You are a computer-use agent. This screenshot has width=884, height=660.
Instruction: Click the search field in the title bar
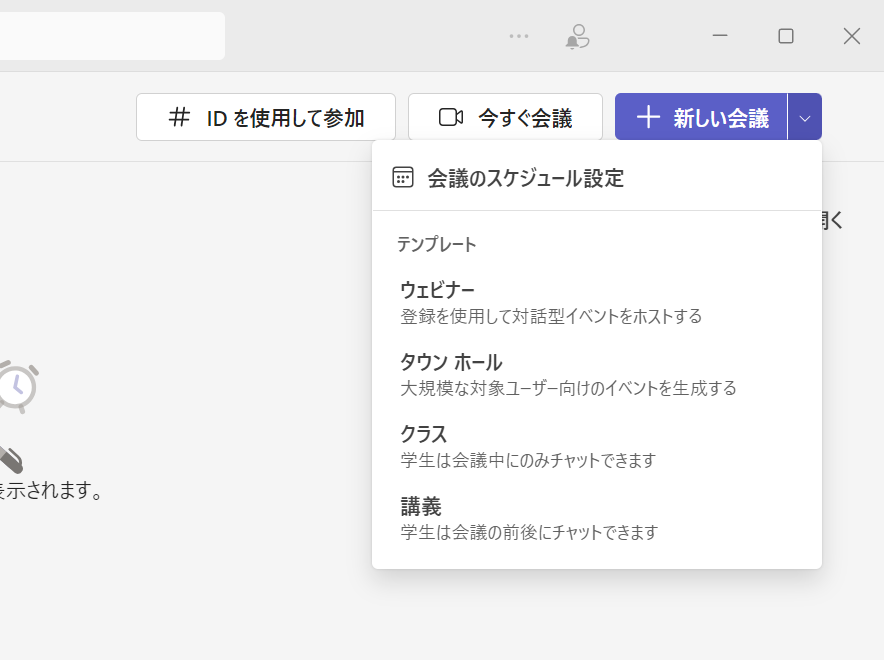click(x=112, y=36)
